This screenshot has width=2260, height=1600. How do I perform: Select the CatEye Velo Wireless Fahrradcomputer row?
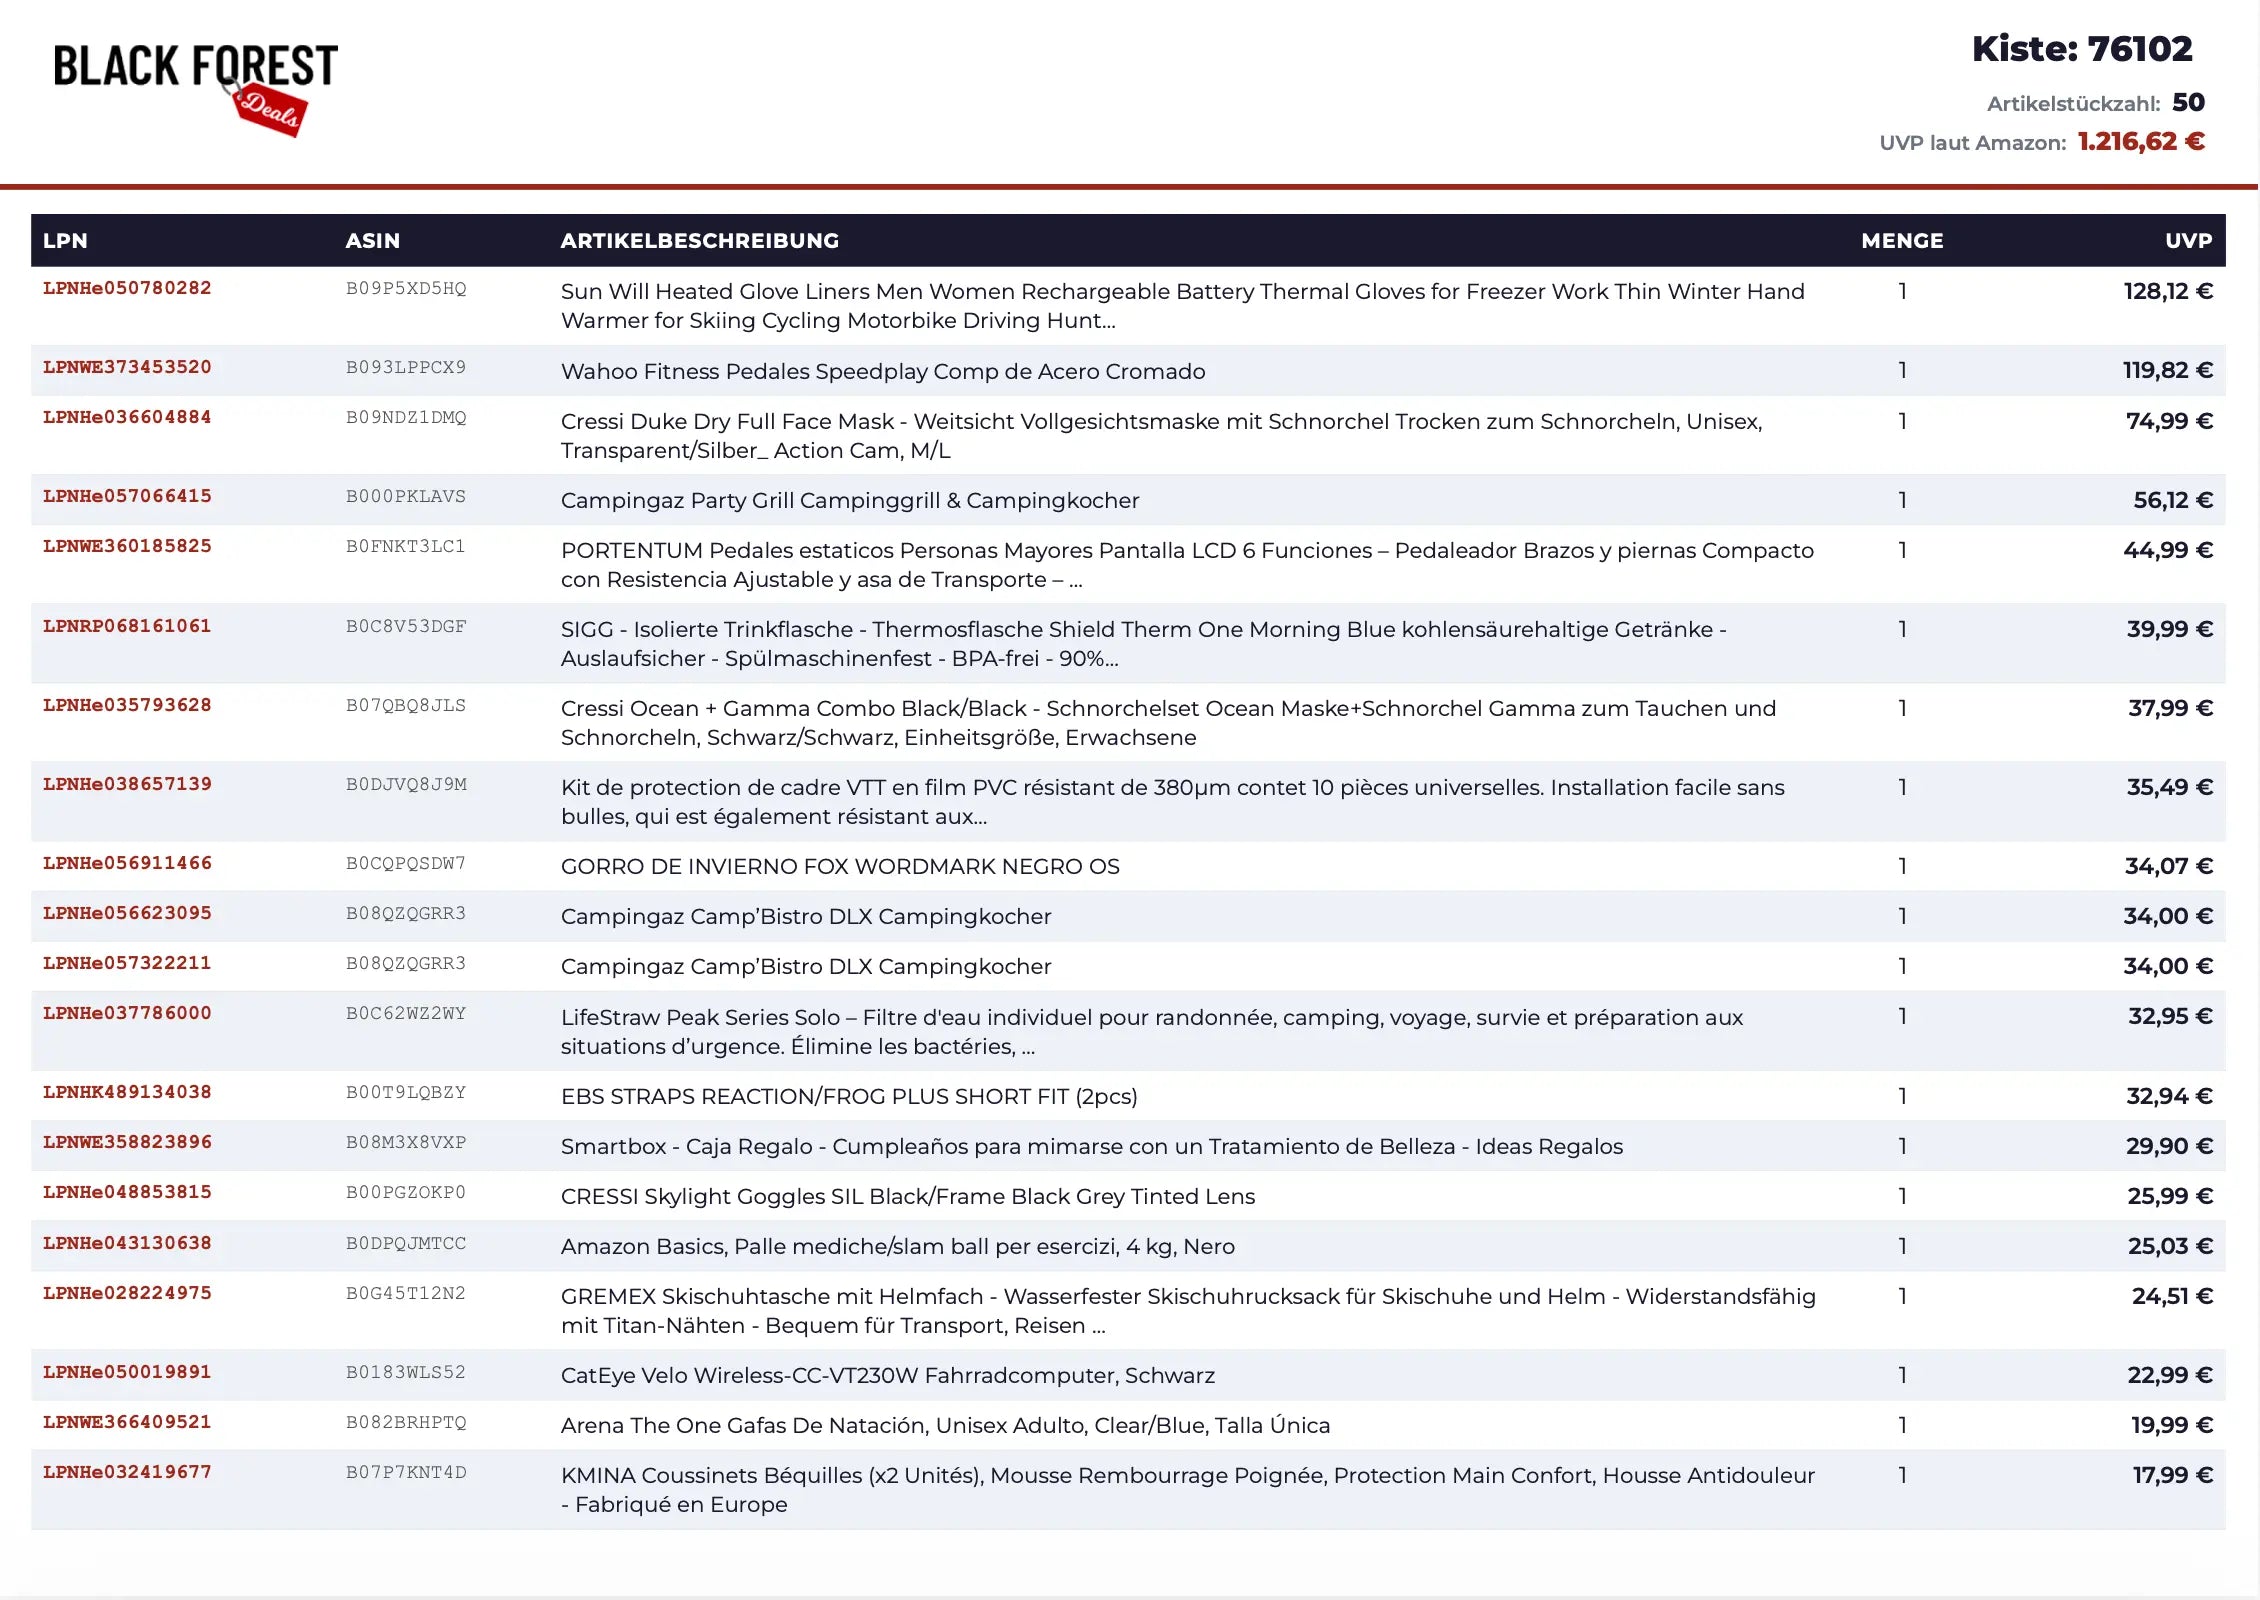887,1375
